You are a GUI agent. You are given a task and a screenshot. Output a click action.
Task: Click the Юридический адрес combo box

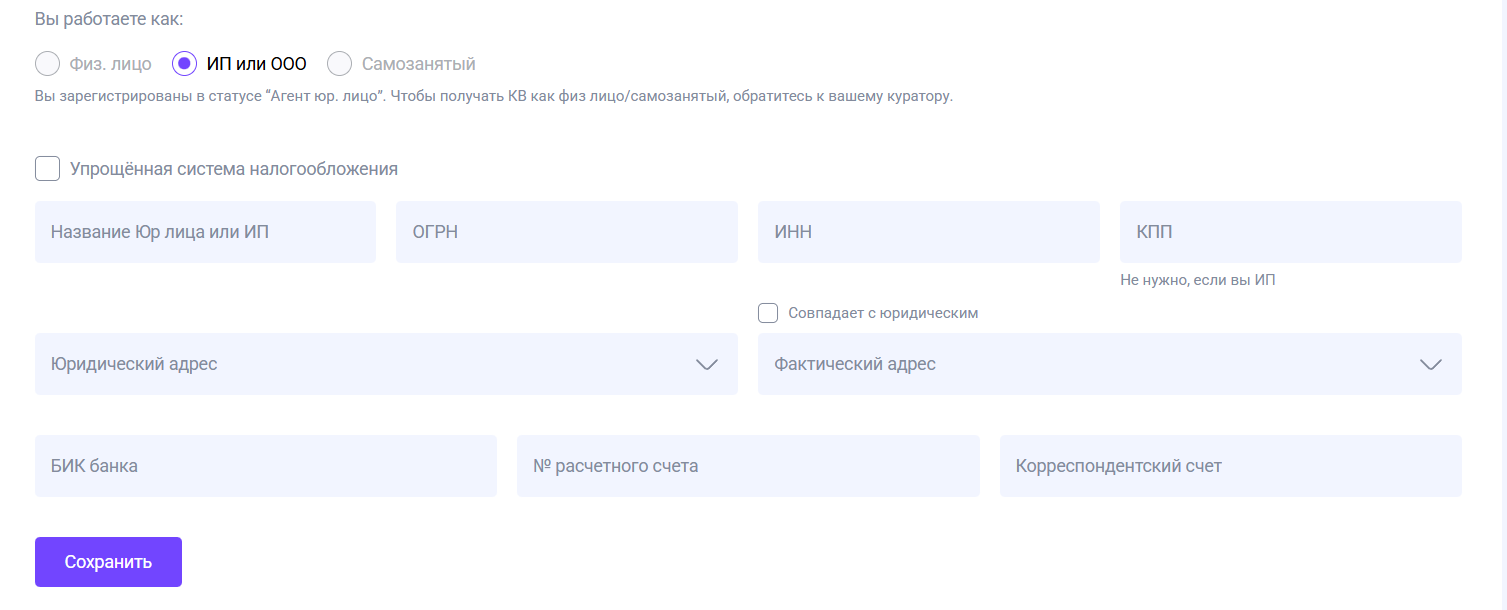tap(360, 364)
